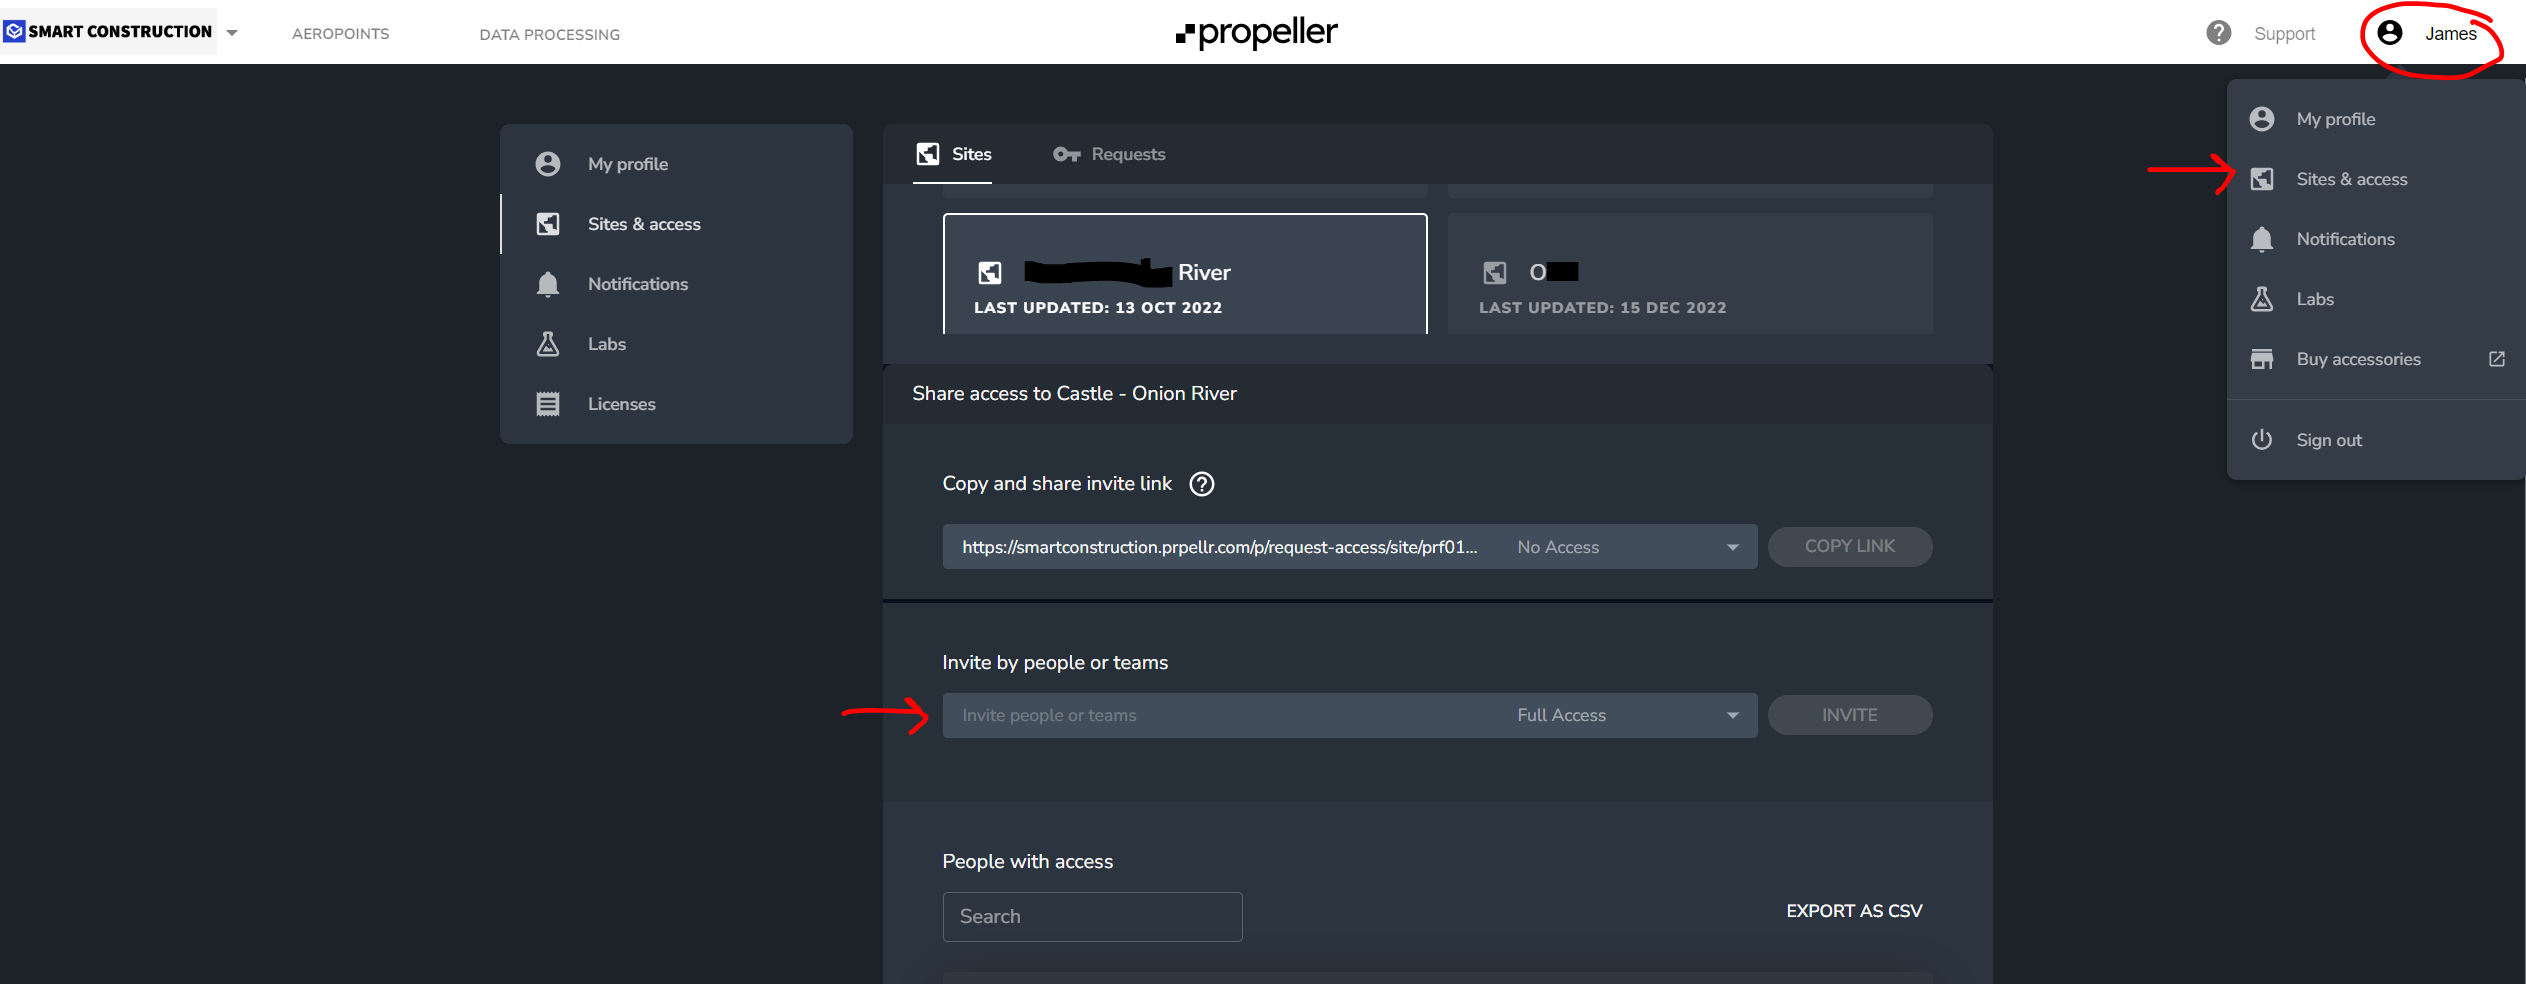The image size is (2526, 984).
Task: Click the INVITE button
Action: [x=1850, y=715]
